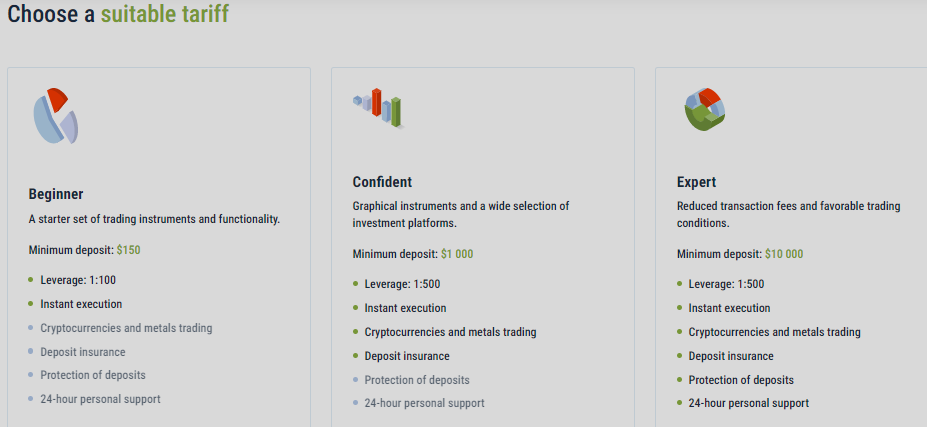927x427 pixels.
Task: Click the Confident tariff bar chart icon
Action: click(x=379, y=107)
